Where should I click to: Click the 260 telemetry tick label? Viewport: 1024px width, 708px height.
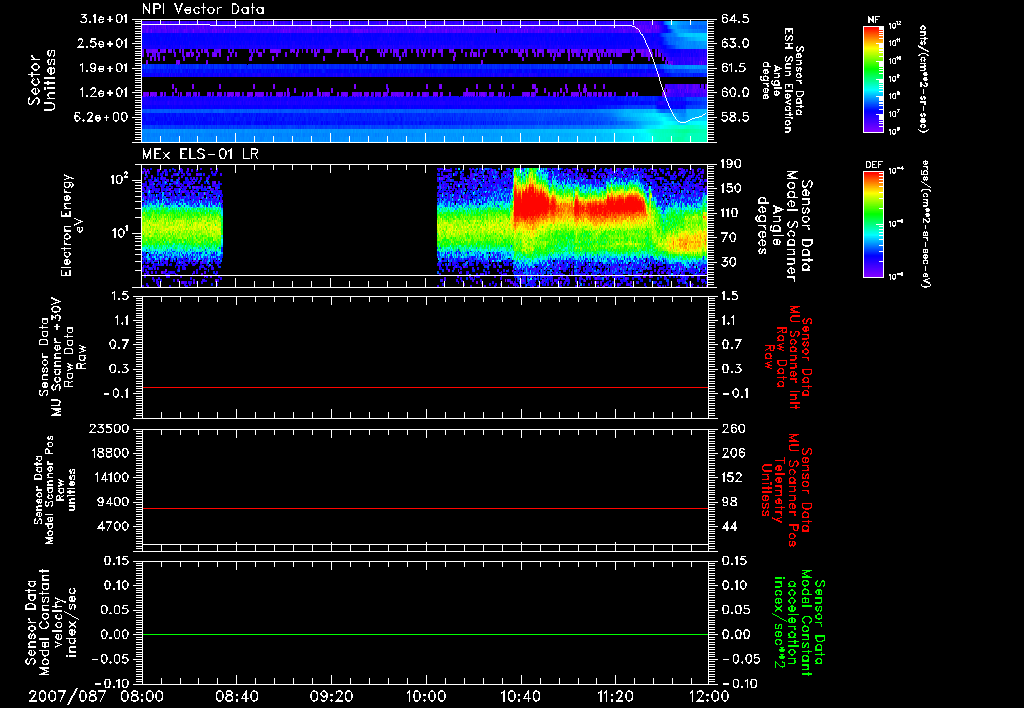point(733,429)
